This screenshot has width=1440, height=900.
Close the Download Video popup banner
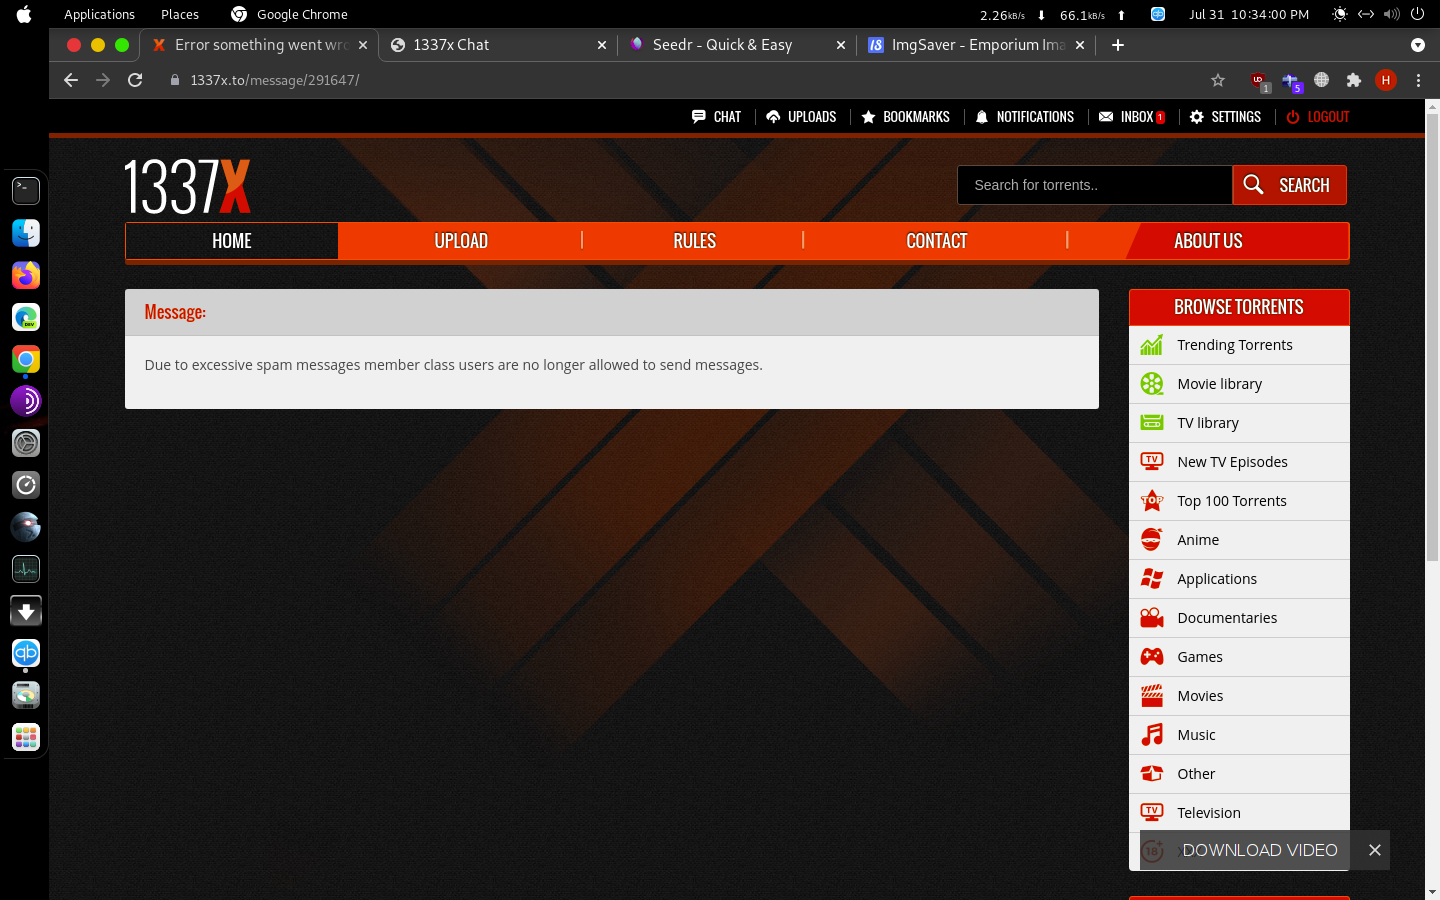1374,850
